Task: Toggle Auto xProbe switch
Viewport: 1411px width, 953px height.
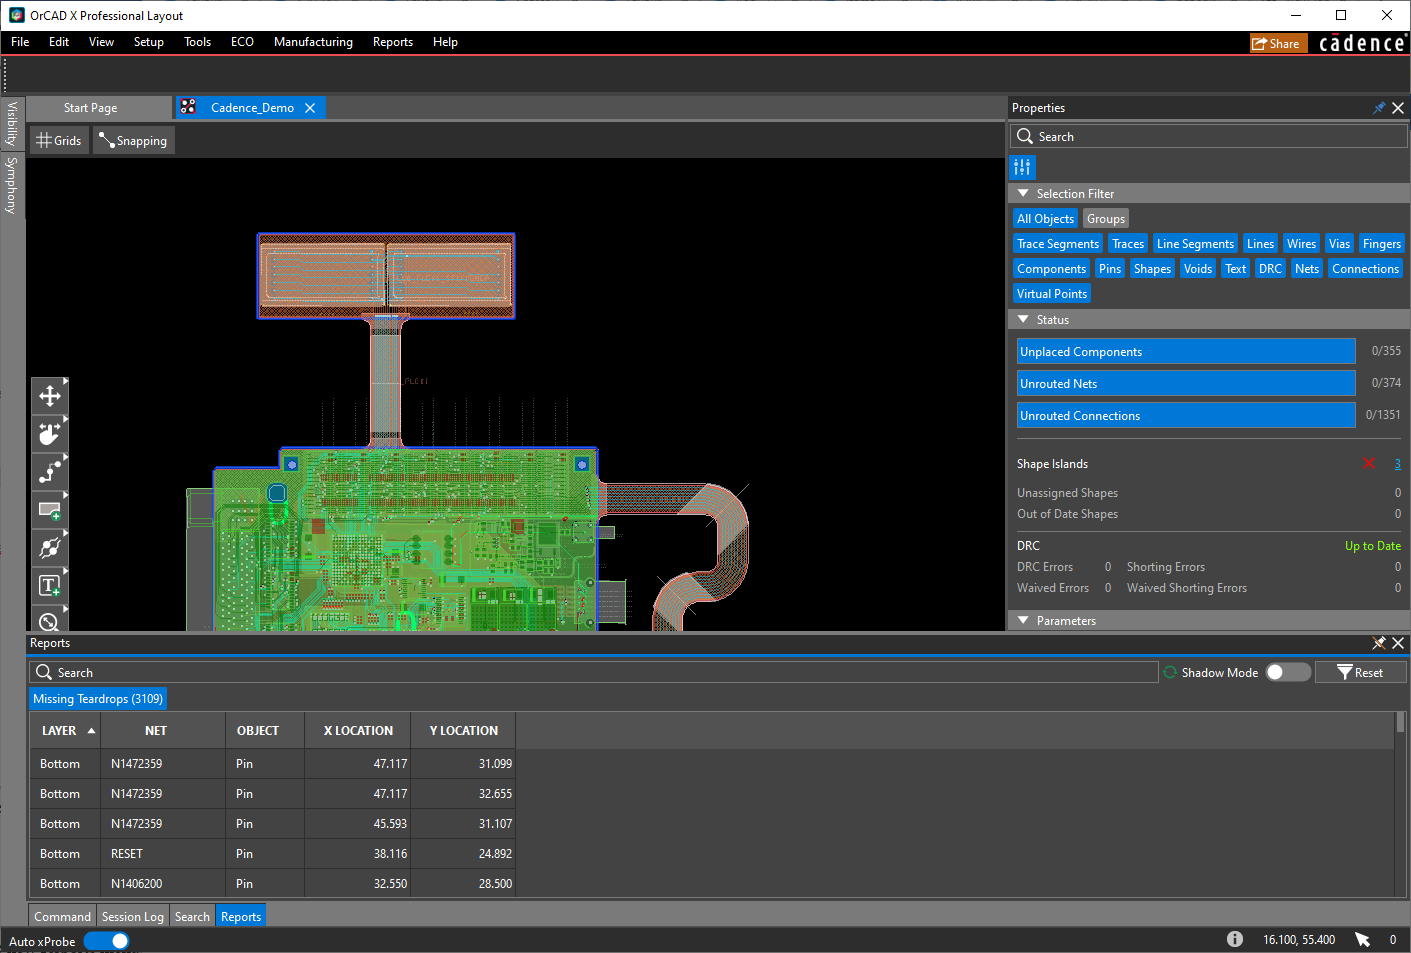Action: [107, 941]
